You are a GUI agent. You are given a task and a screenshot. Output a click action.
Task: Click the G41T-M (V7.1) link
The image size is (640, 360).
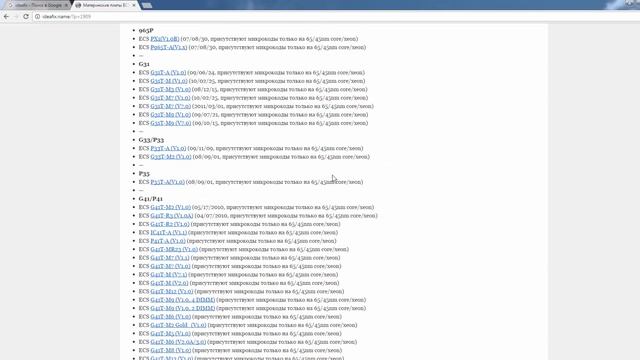tap(169, 275)
